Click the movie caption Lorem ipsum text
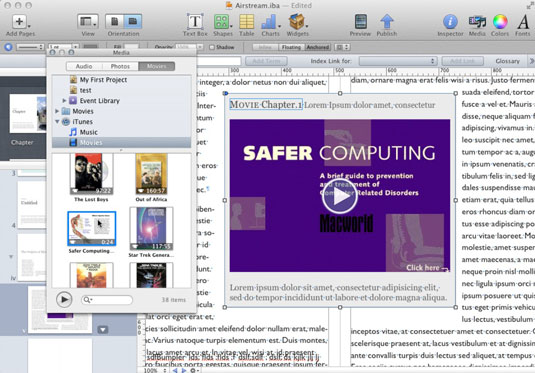This screenshot has height=373, width=535. [x=338, y=292]
